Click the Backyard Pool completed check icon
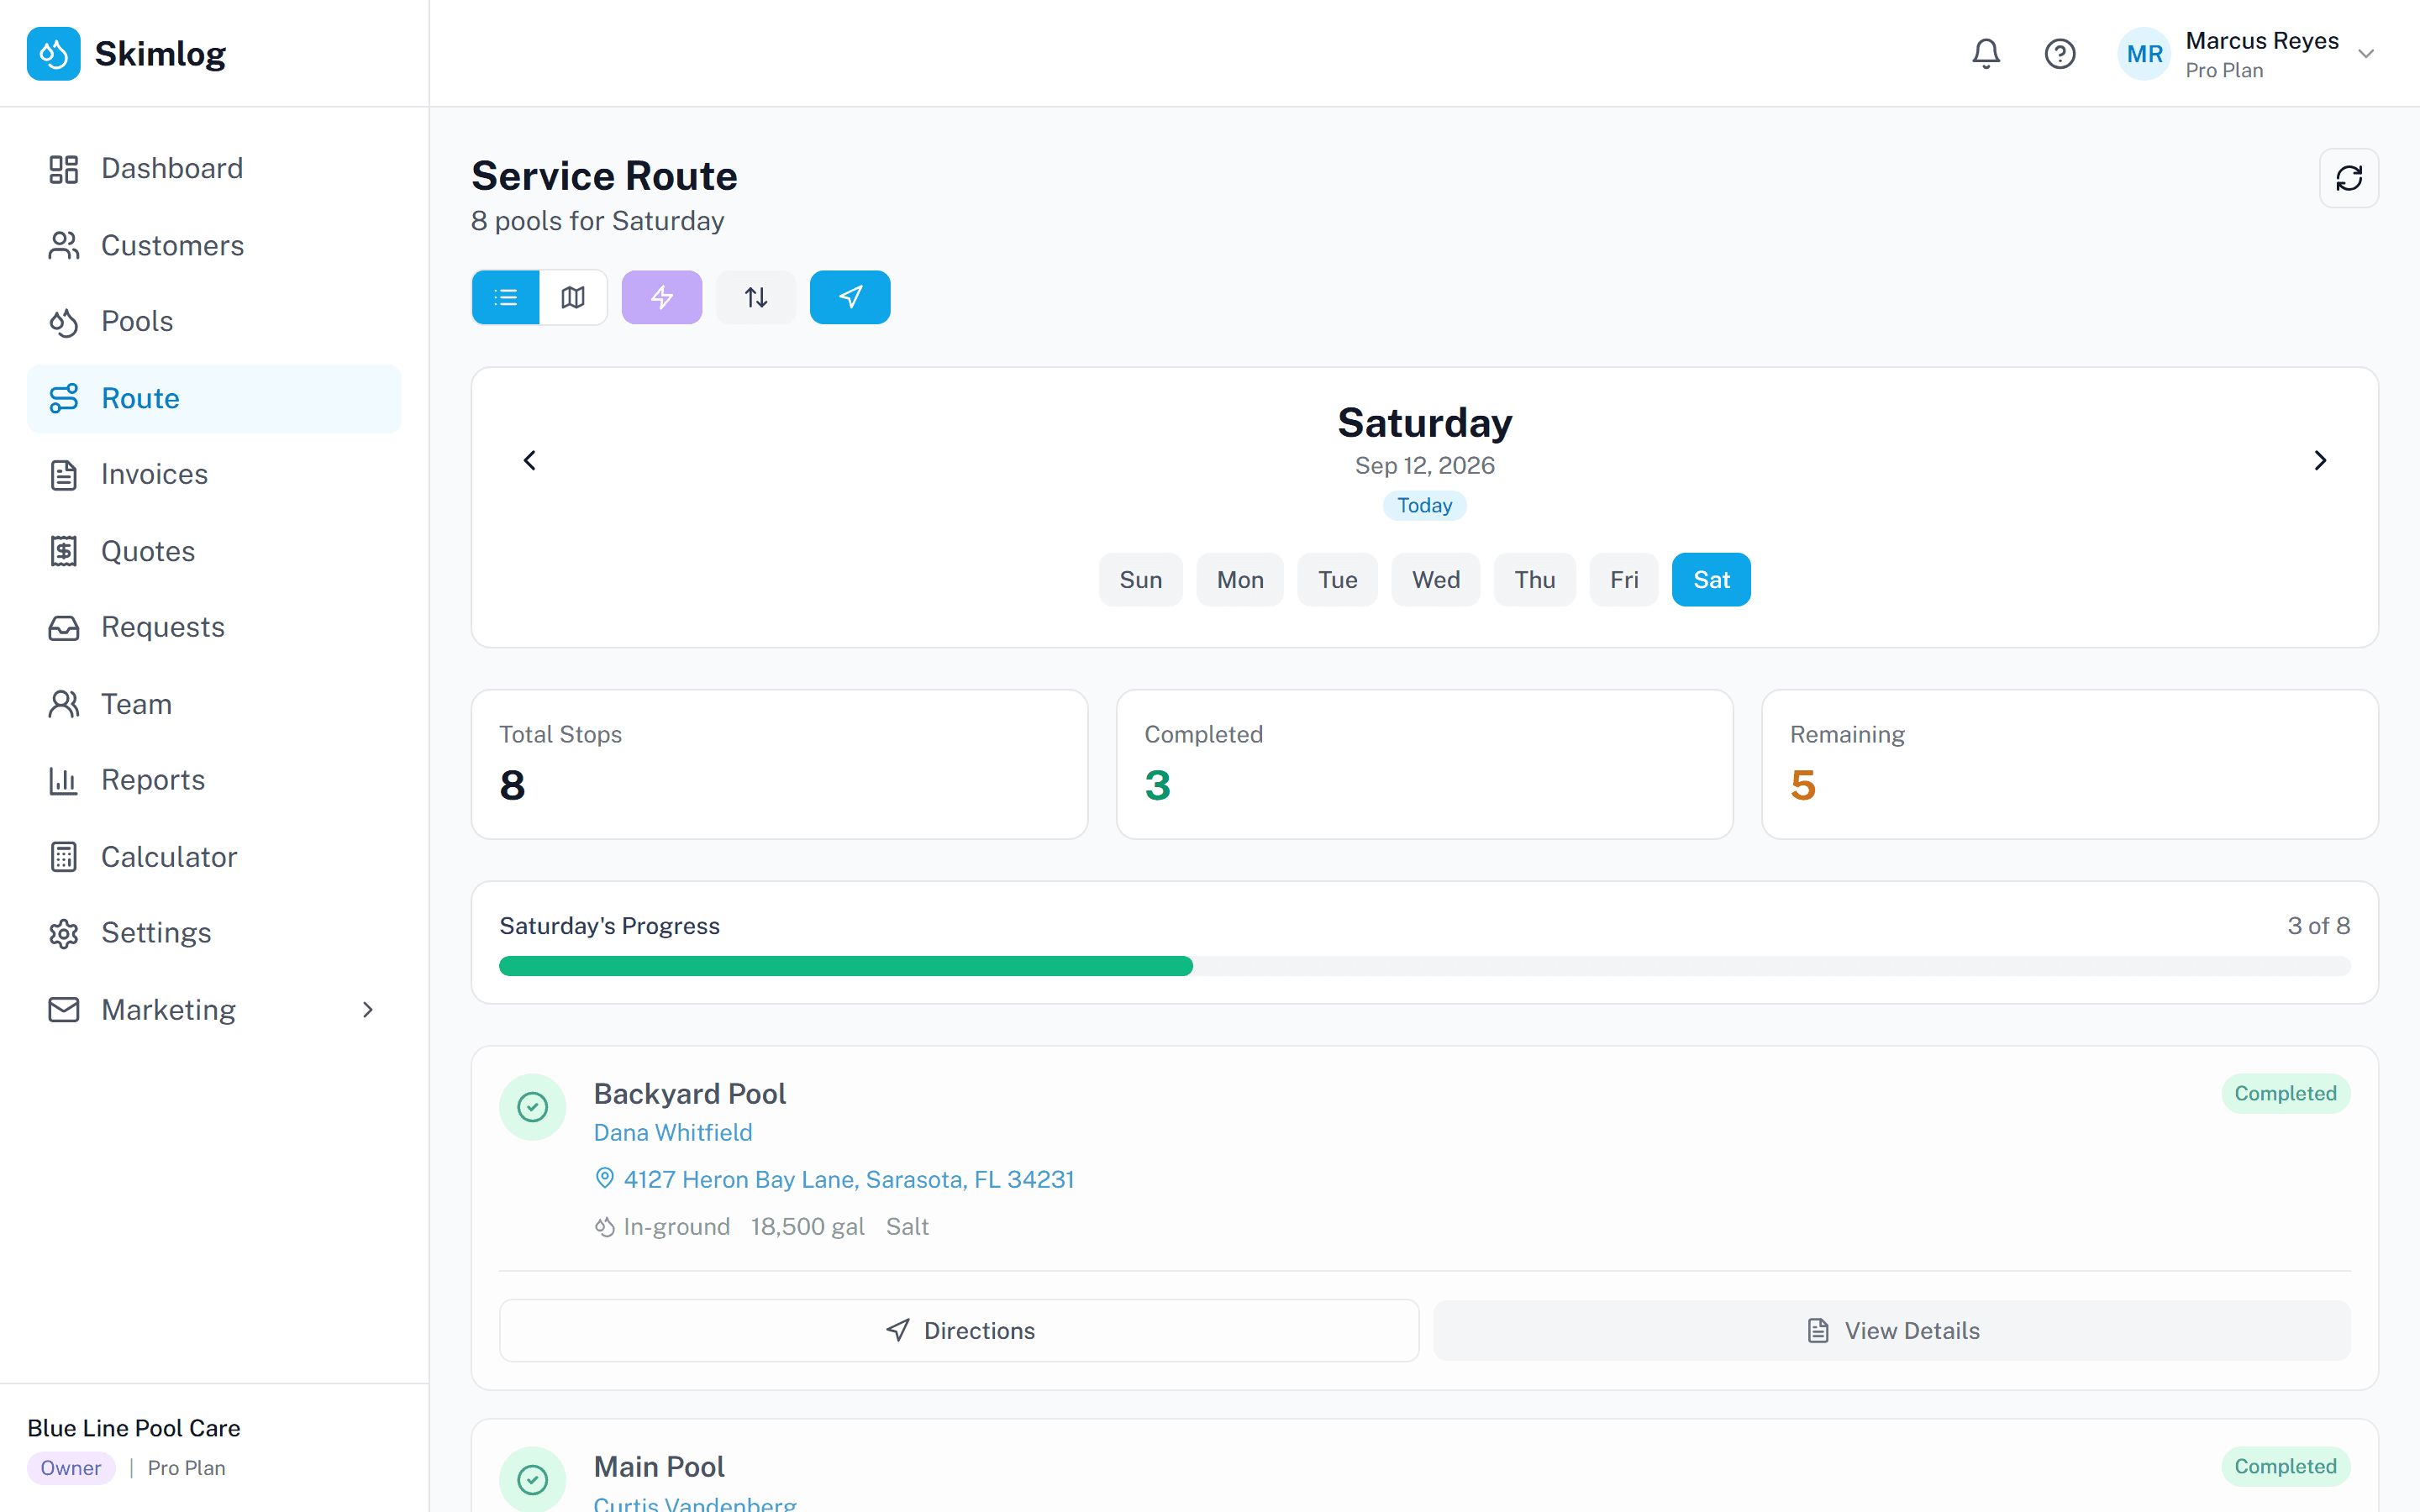Viewport: 2420px width, 1512px height. [x=533, y=1107]
